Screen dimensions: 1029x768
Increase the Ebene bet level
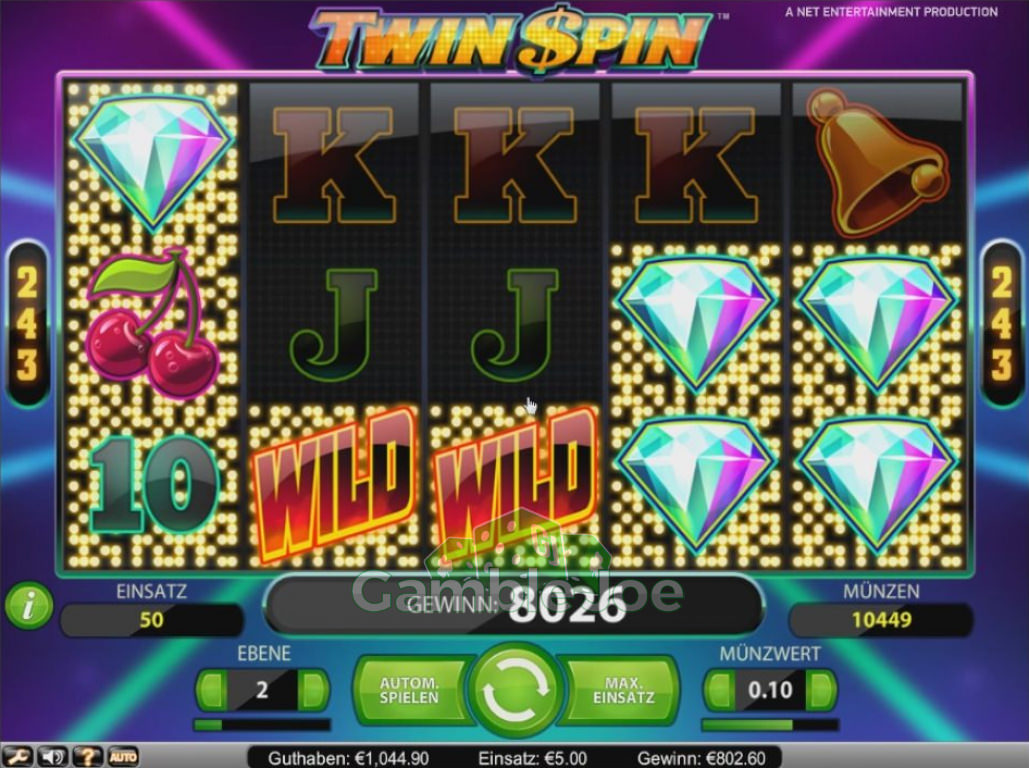coord(313,690)
